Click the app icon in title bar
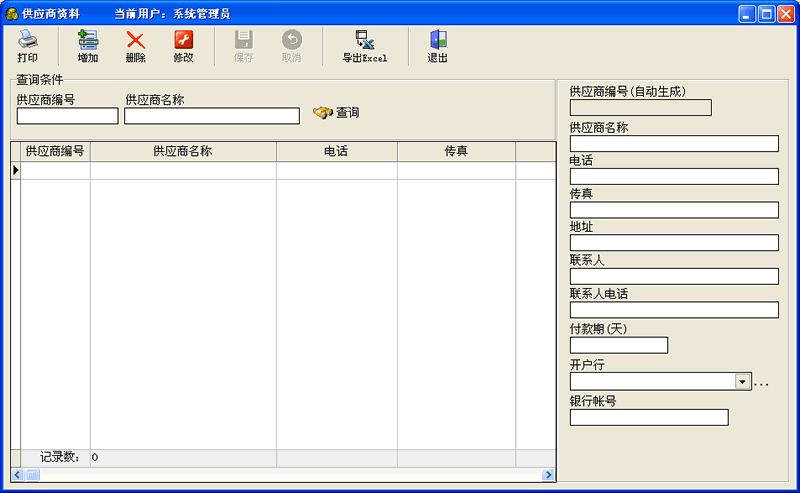 coord(12,14)
